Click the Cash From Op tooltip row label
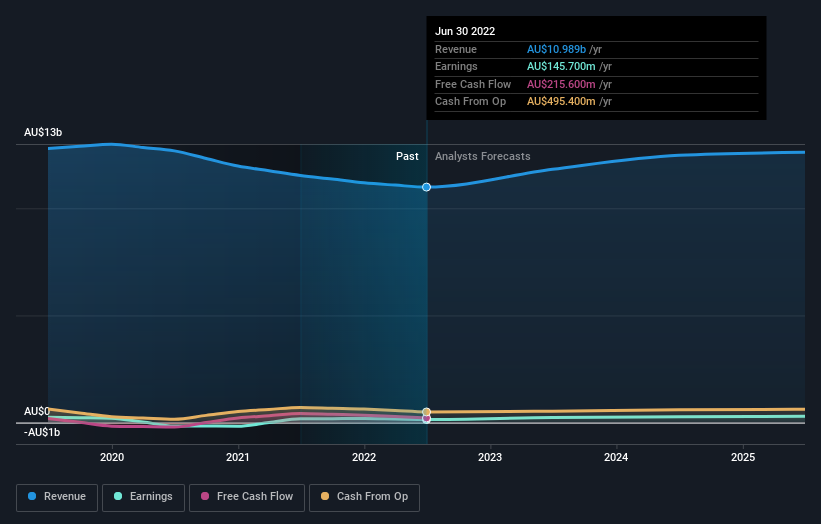821x524 pixels. pyautogui.click(x=470, y=102)
